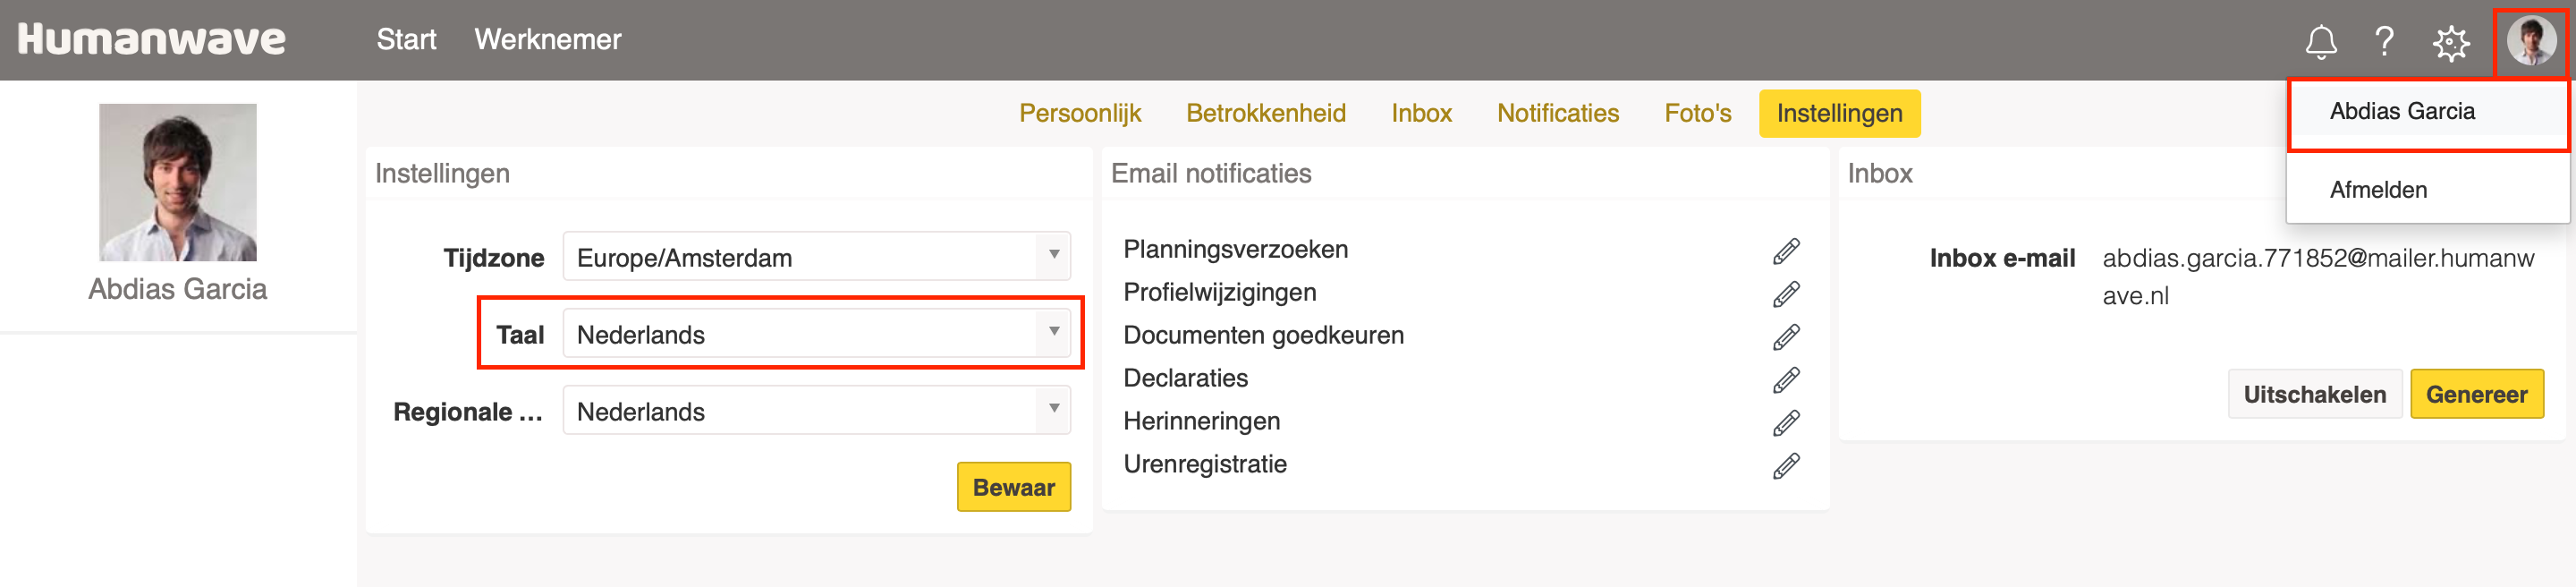Screen dimensions: 2576x587
Task: Click the Genereer button
Action: 2476,394
